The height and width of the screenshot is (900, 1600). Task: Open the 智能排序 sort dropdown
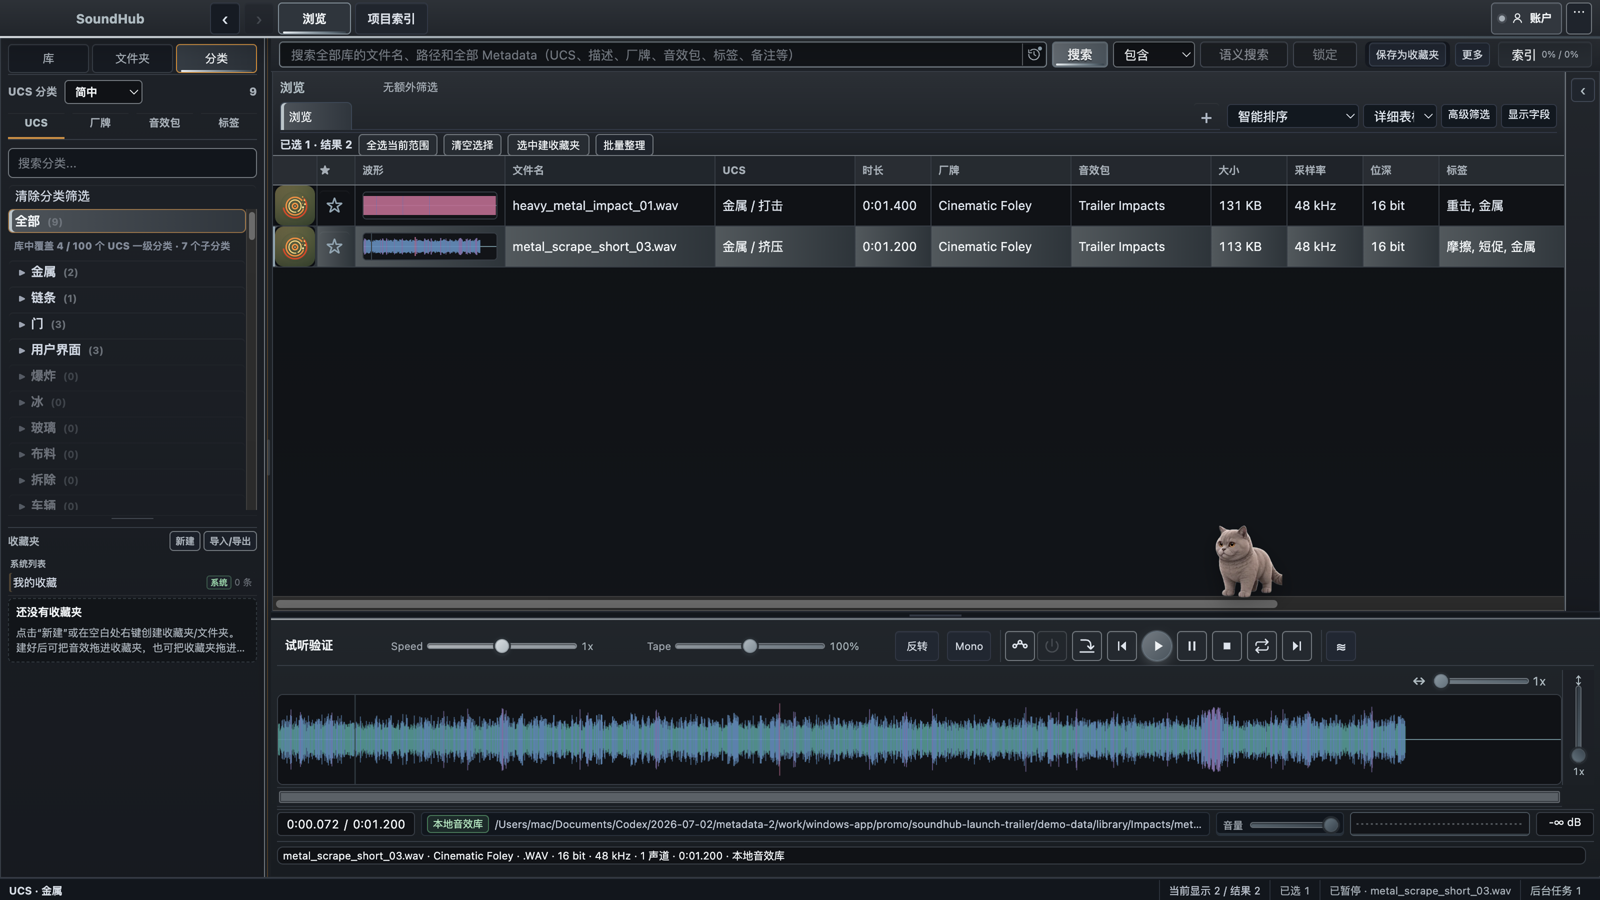(1293, 117)
